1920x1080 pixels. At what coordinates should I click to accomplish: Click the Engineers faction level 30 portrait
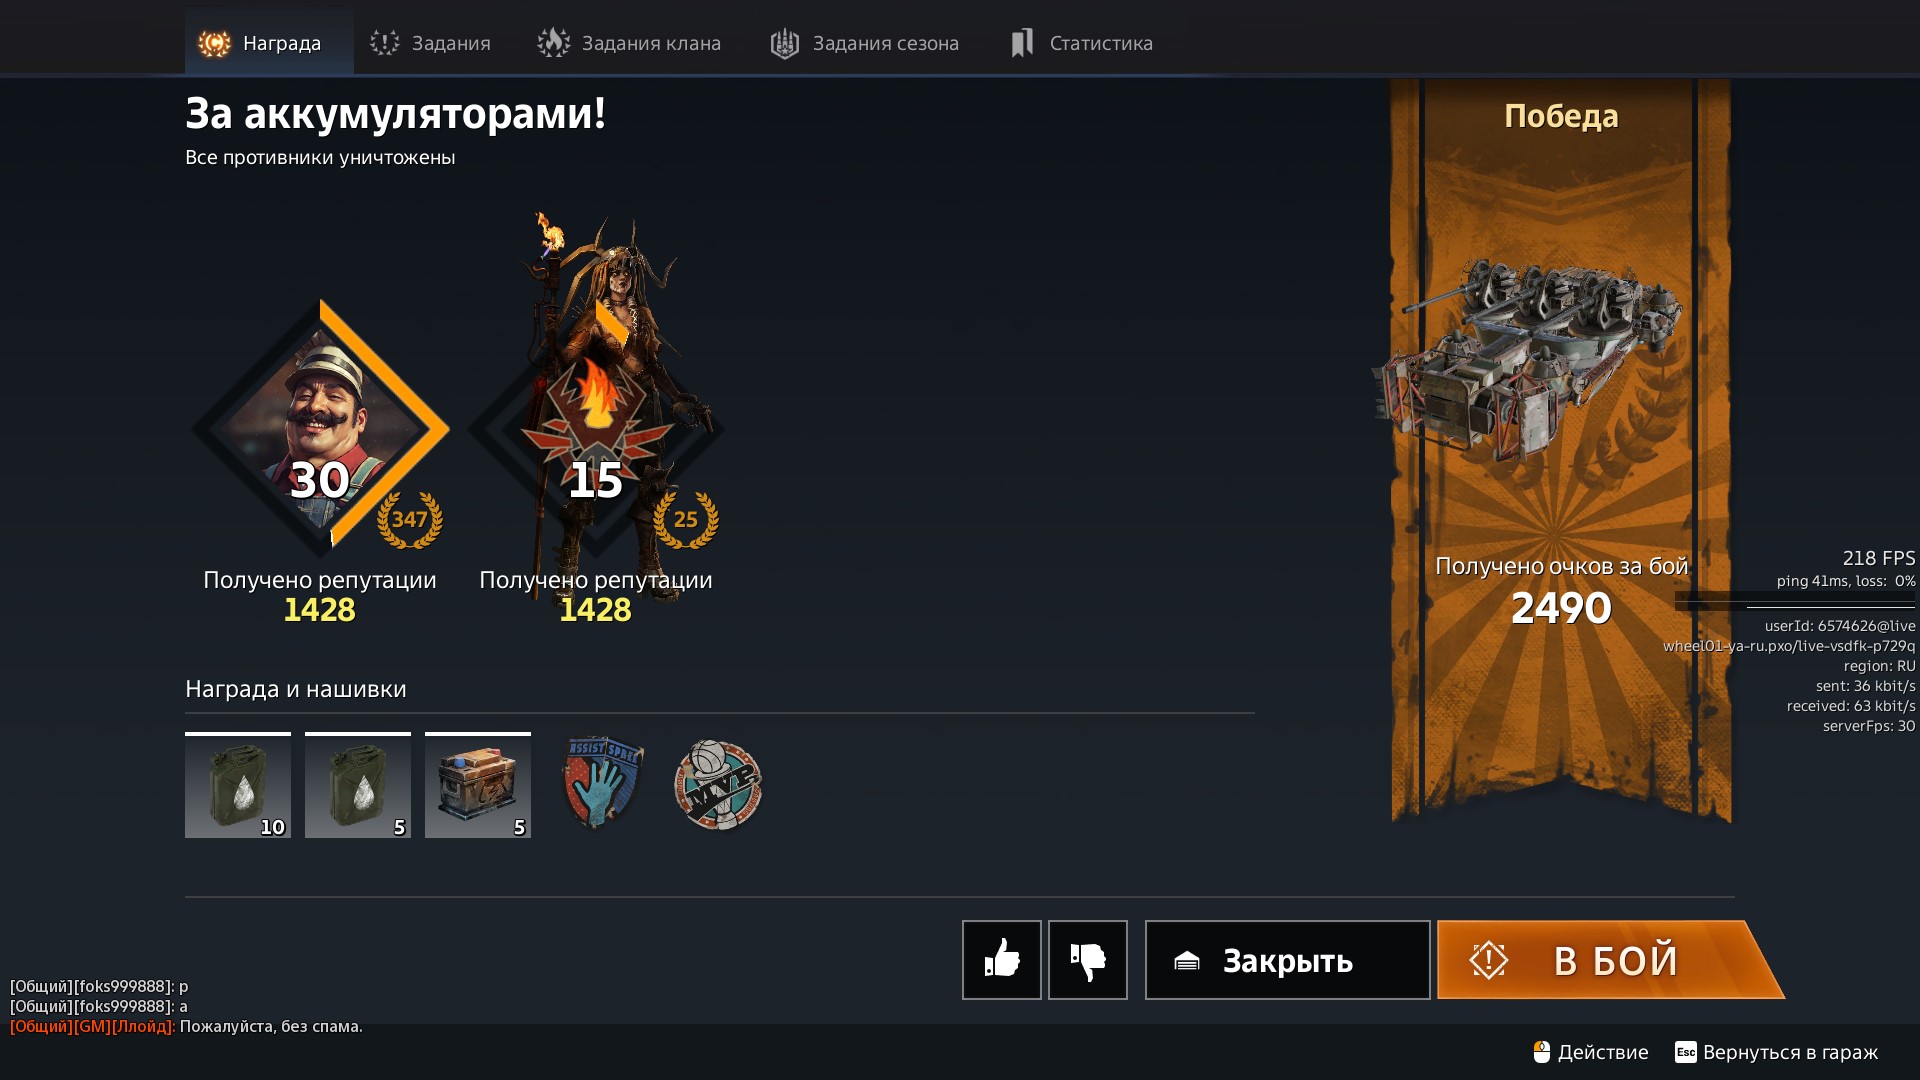click(x=320, y=428)
